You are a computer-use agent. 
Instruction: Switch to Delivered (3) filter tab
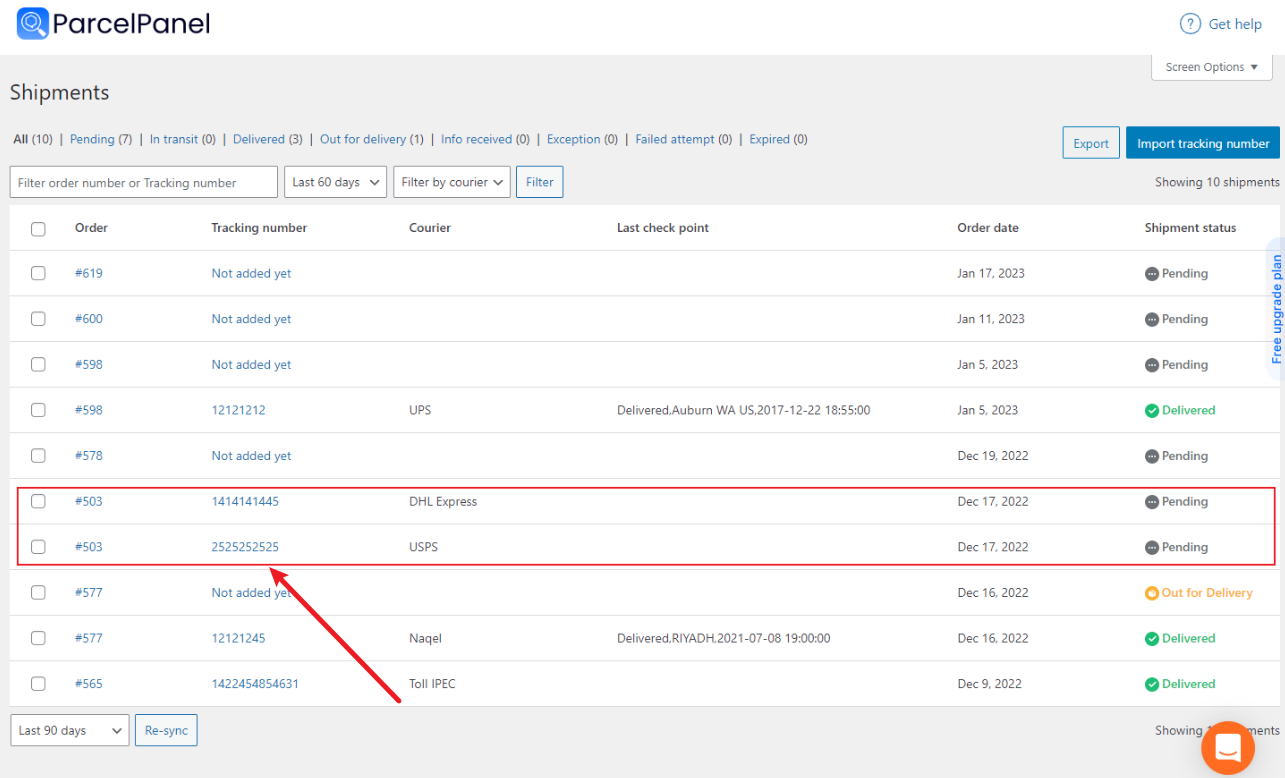[x=268, y=139]
